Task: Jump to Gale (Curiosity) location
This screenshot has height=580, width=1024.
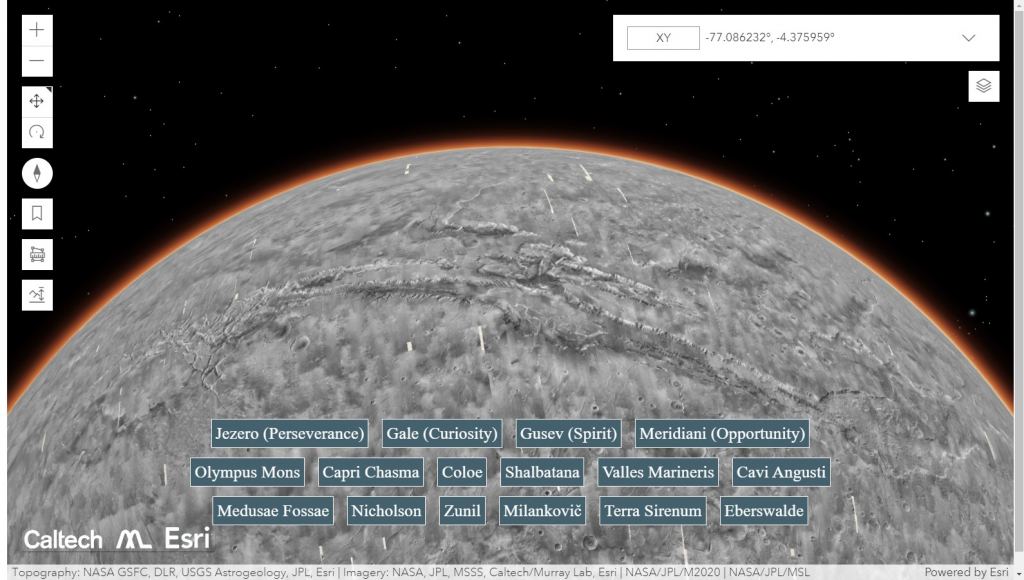Action: coord(442,433)
